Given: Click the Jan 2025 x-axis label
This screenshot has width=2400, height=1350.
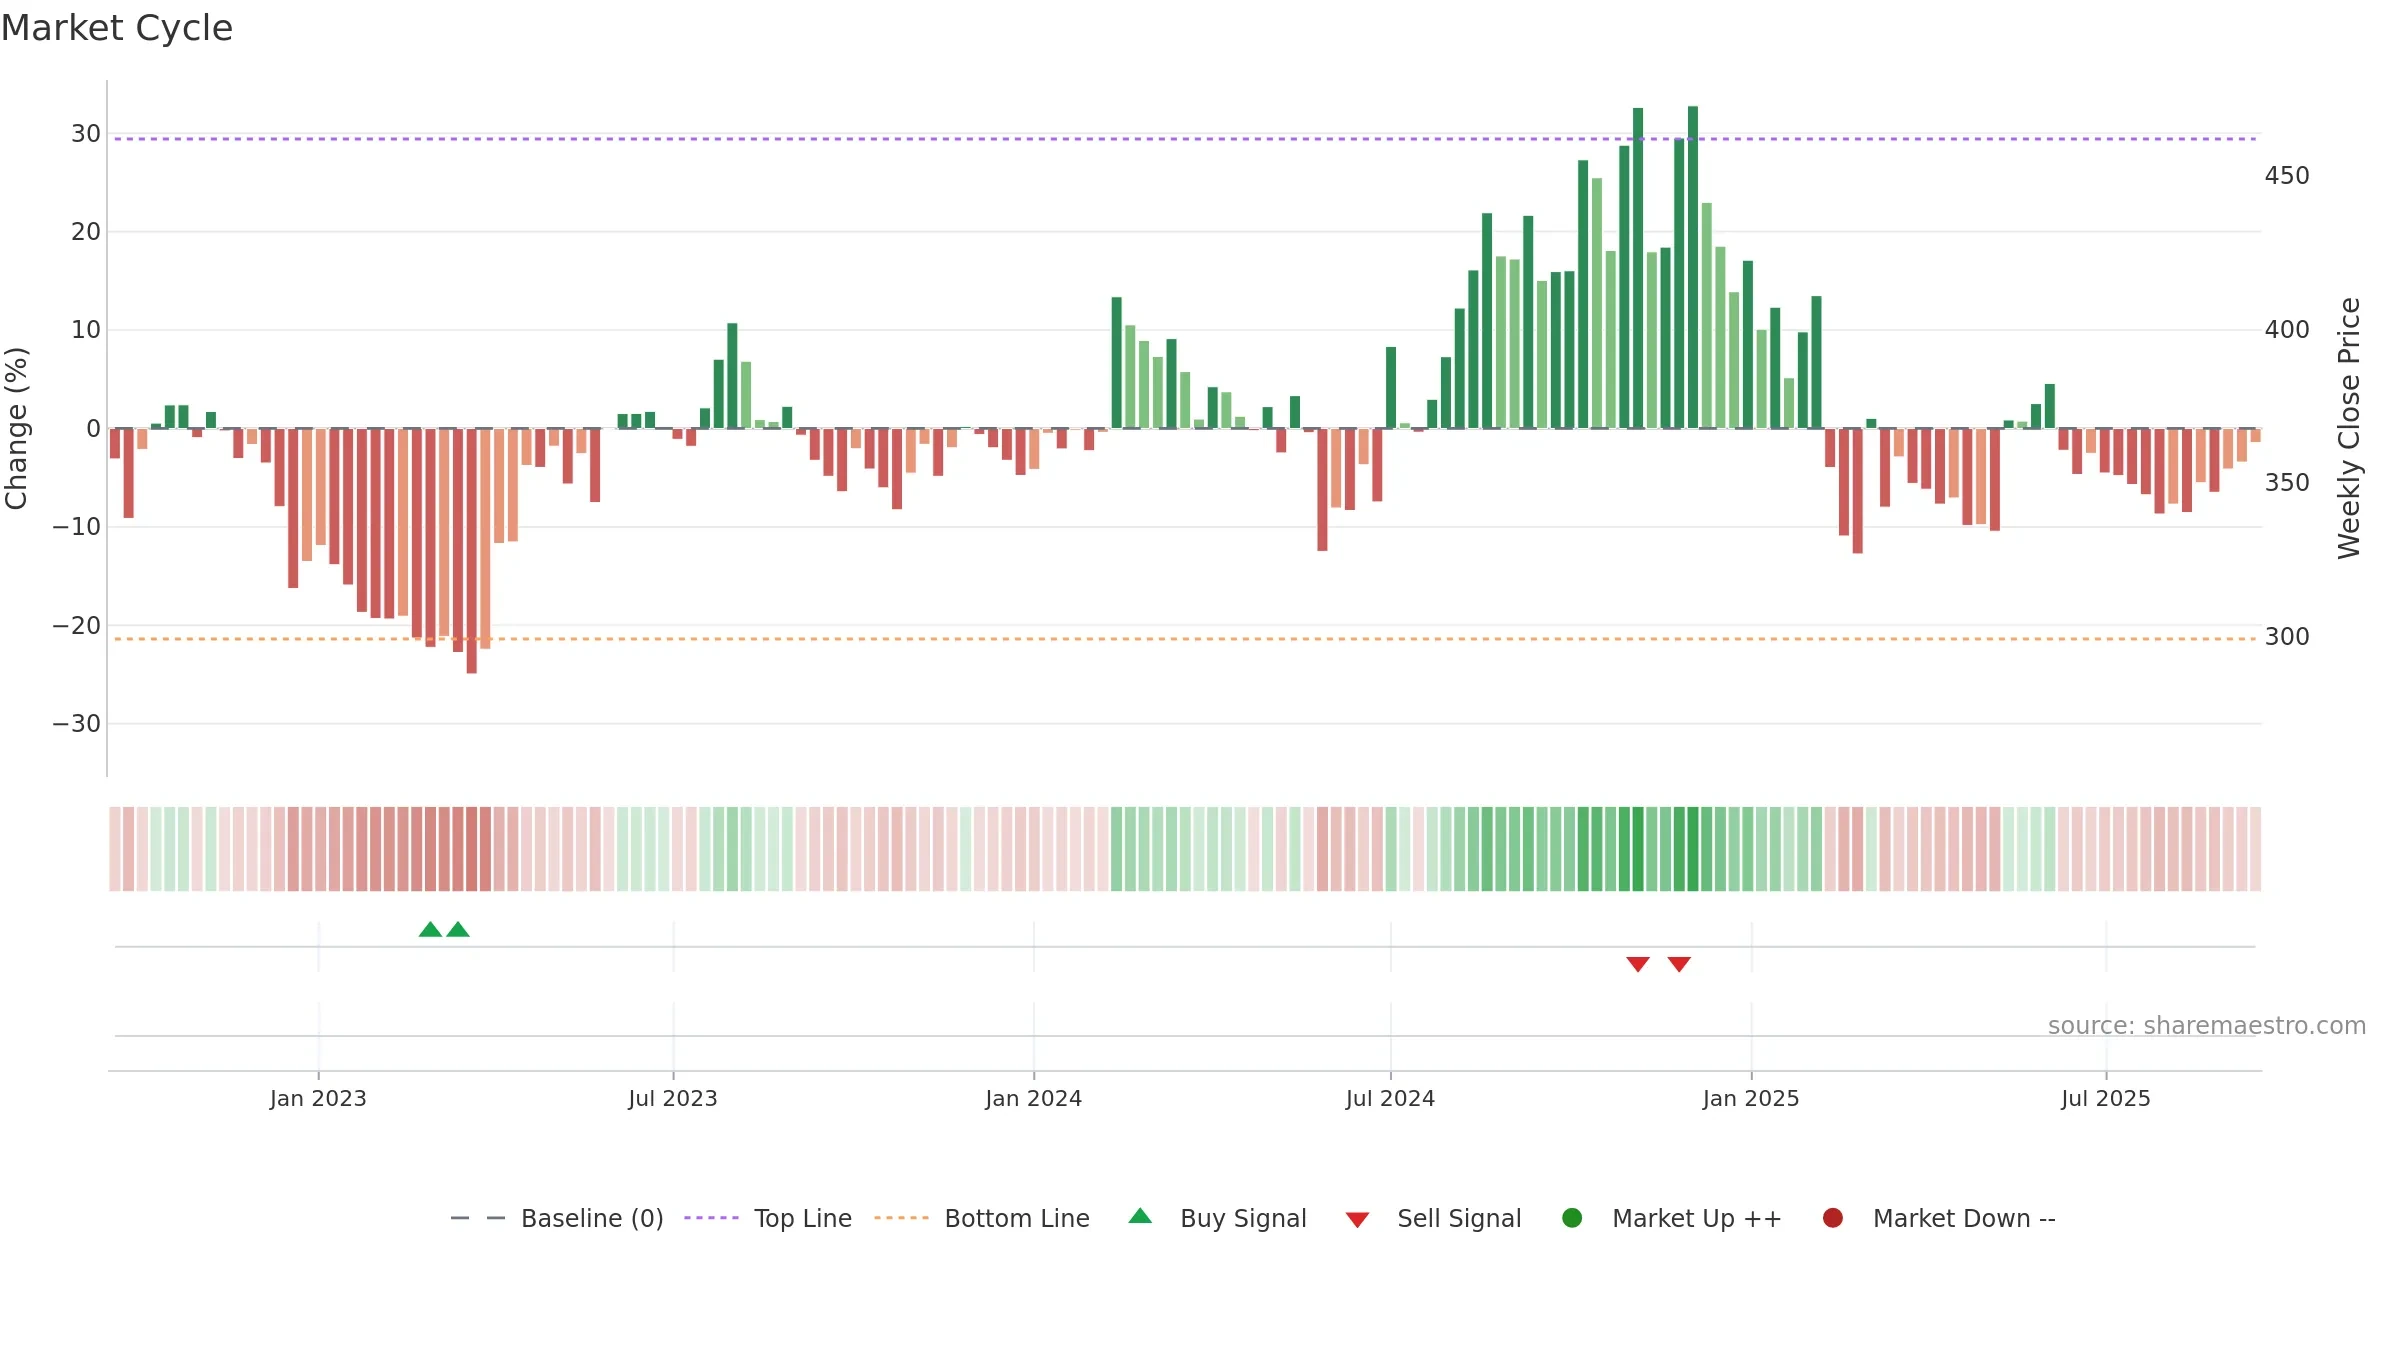Looking at the screenshot, I should (1751, 1098).
